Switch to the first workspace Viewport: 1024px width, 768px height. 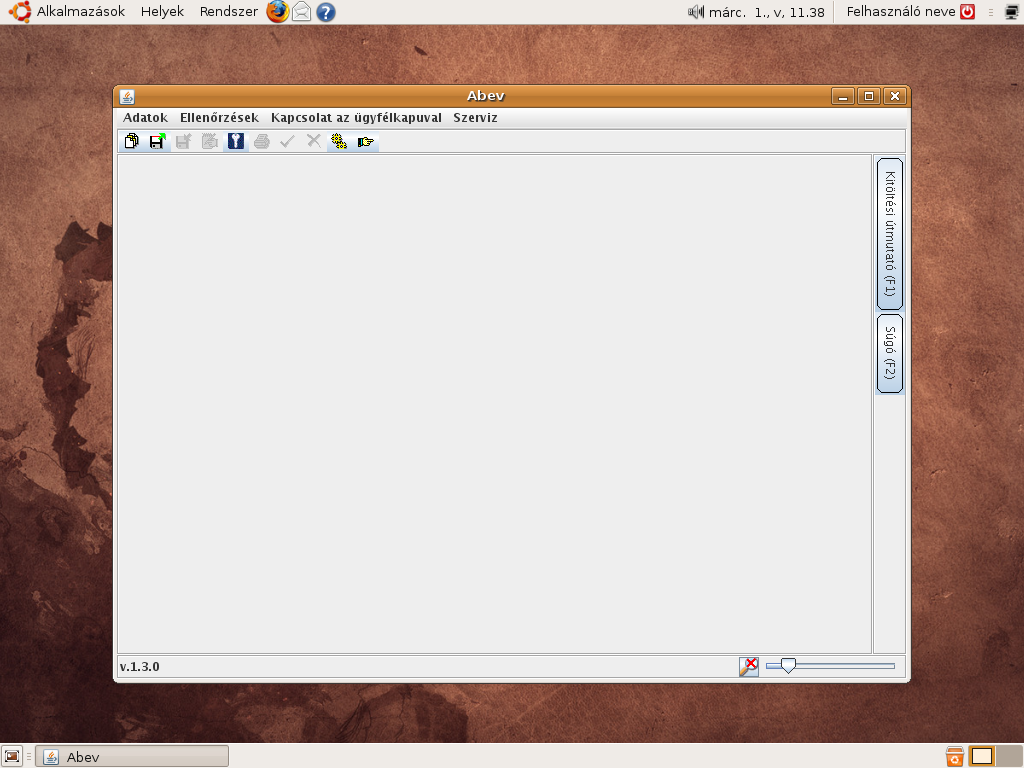(x=982, y=757)
